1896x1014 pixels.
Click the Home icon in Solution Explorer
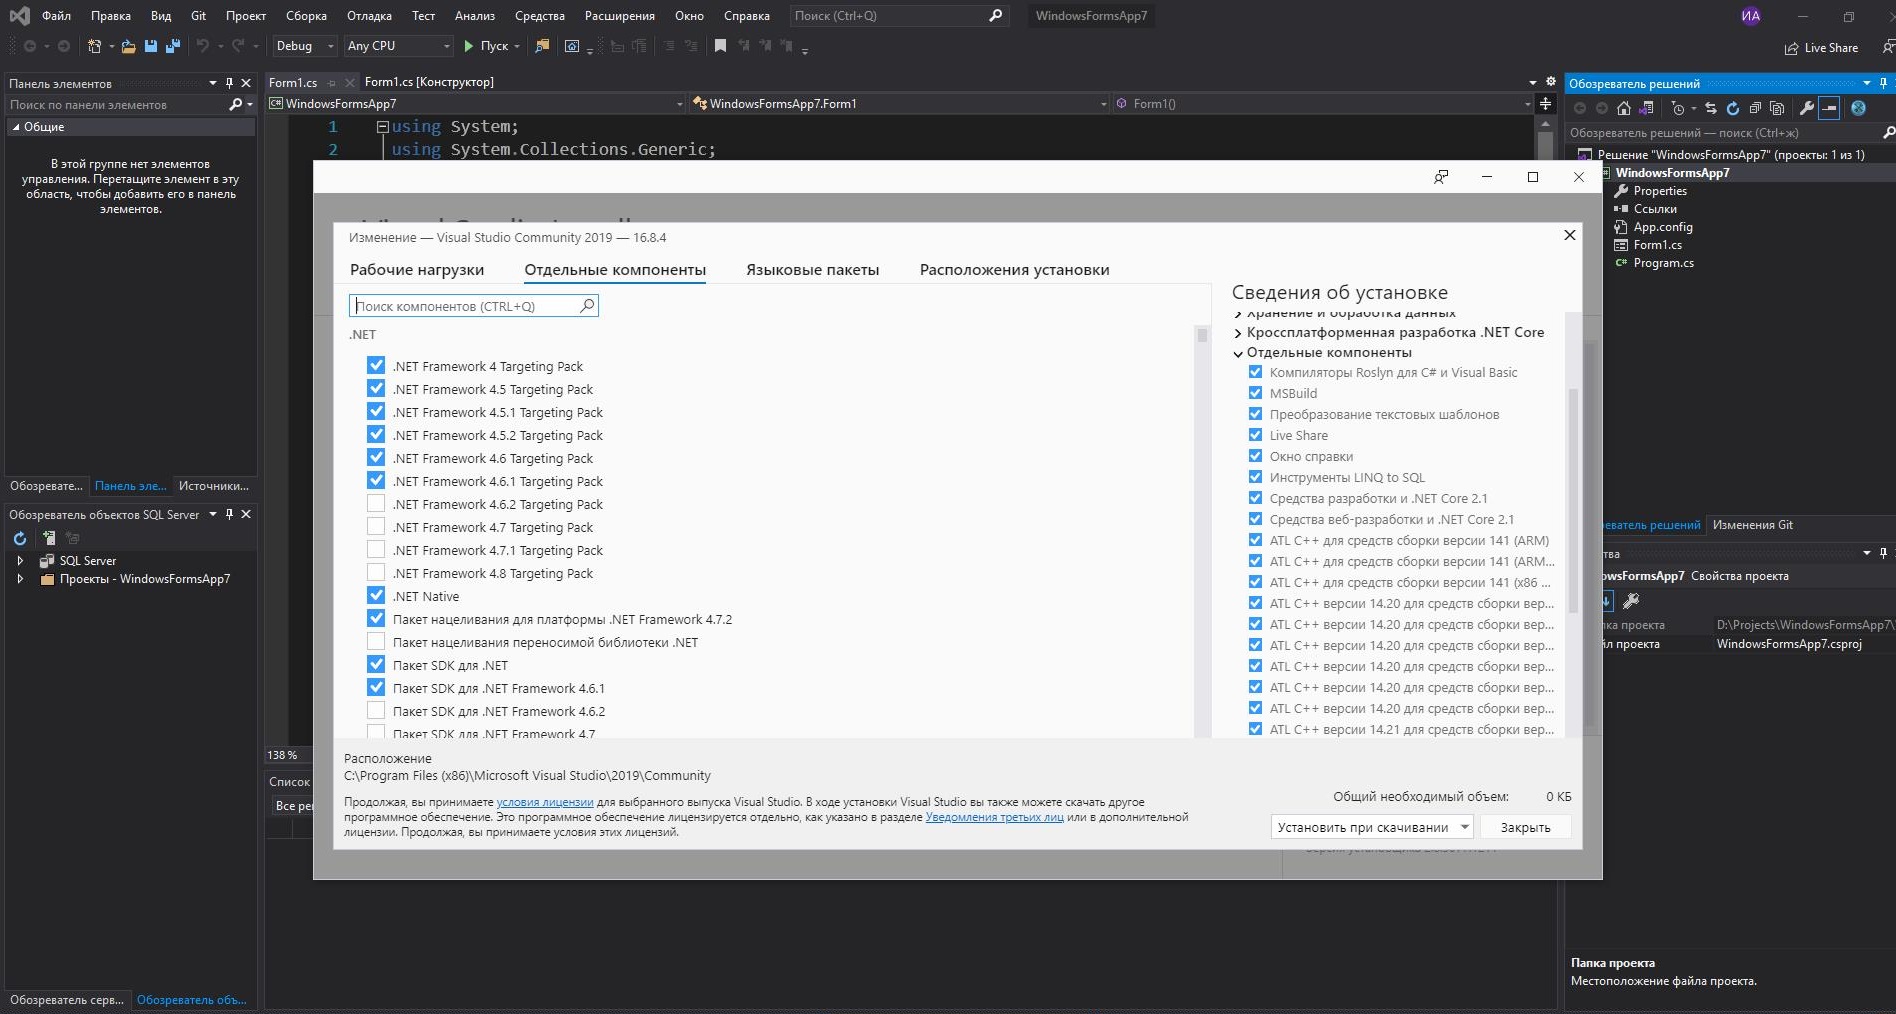click(1624, 108)
